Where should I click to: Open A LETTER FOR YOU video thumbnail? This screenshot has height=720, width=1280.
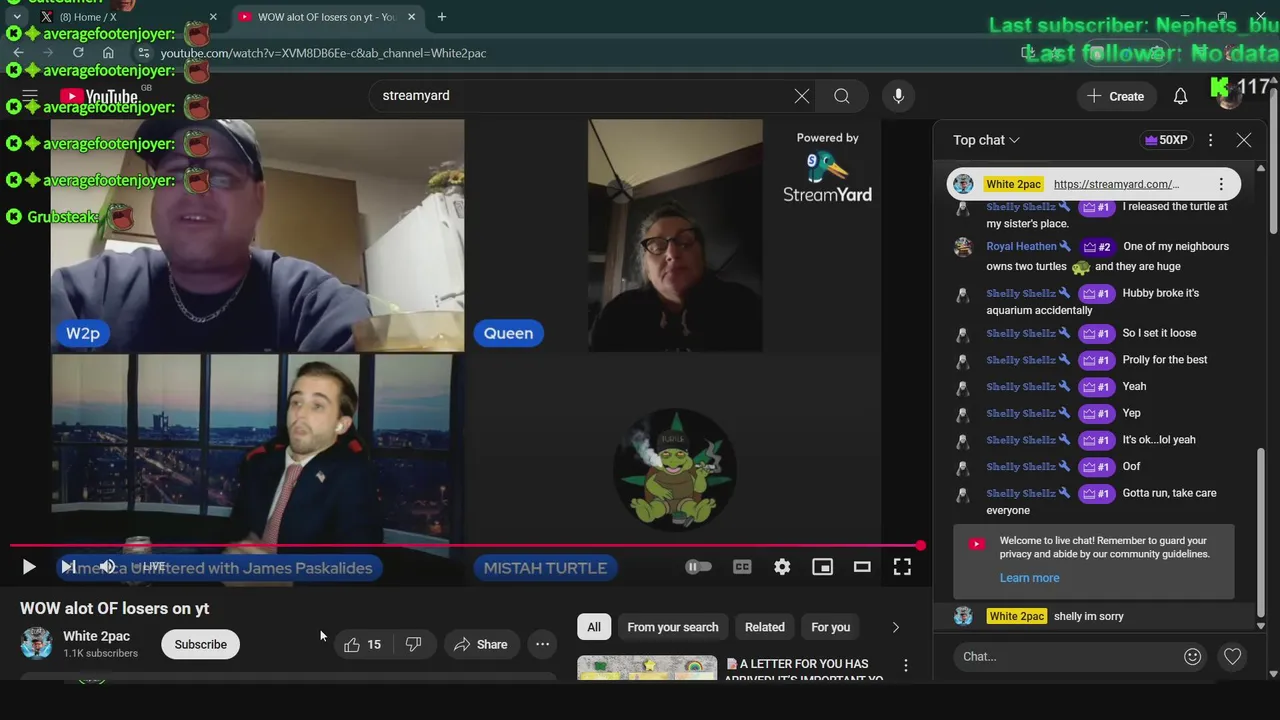tap(647, 668)
